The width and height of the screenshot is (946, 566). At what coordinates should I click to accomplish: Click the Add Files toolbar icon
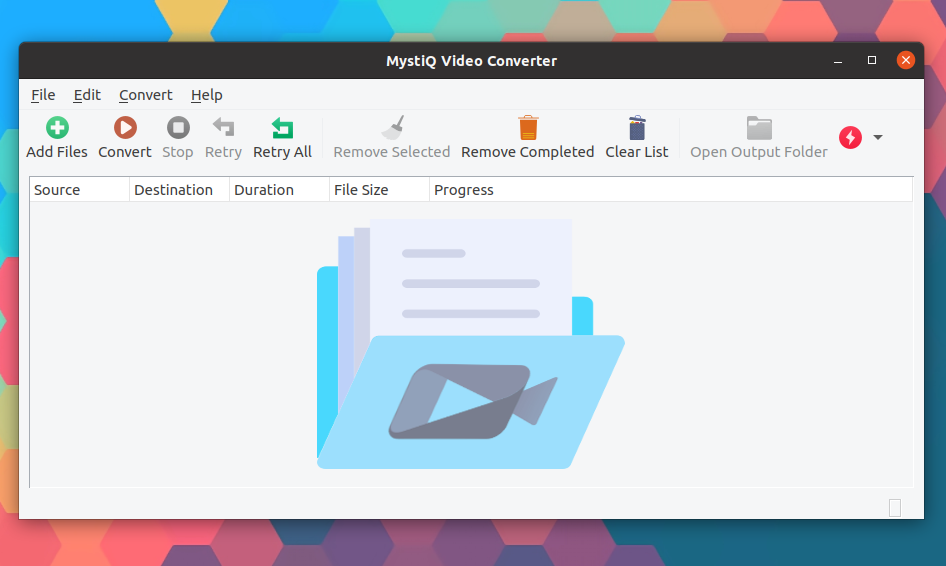point(57,128)
